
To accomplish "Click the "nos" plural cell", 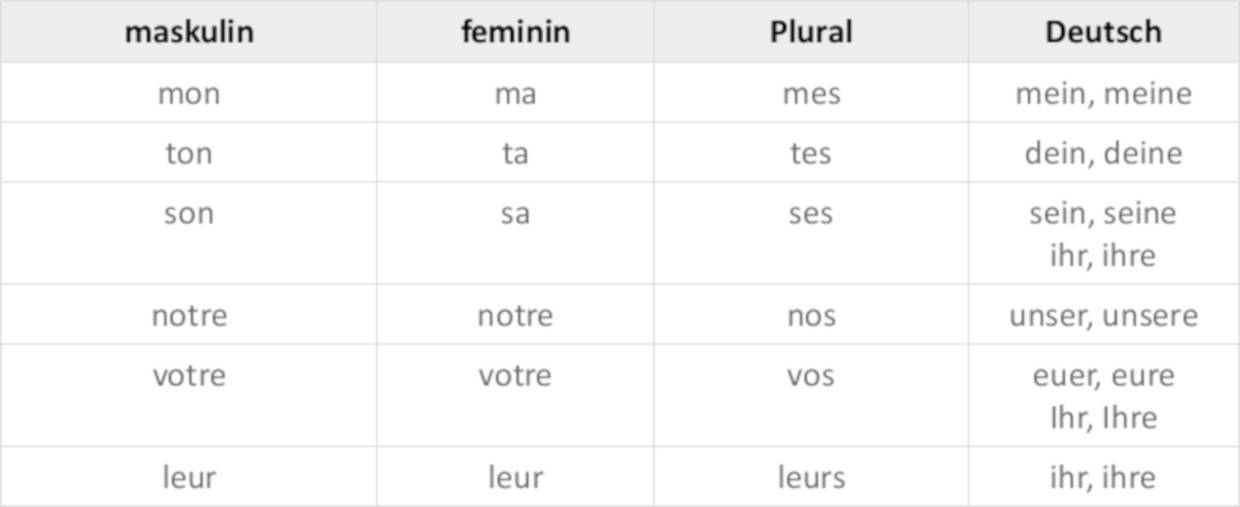I will coord(811,316).
